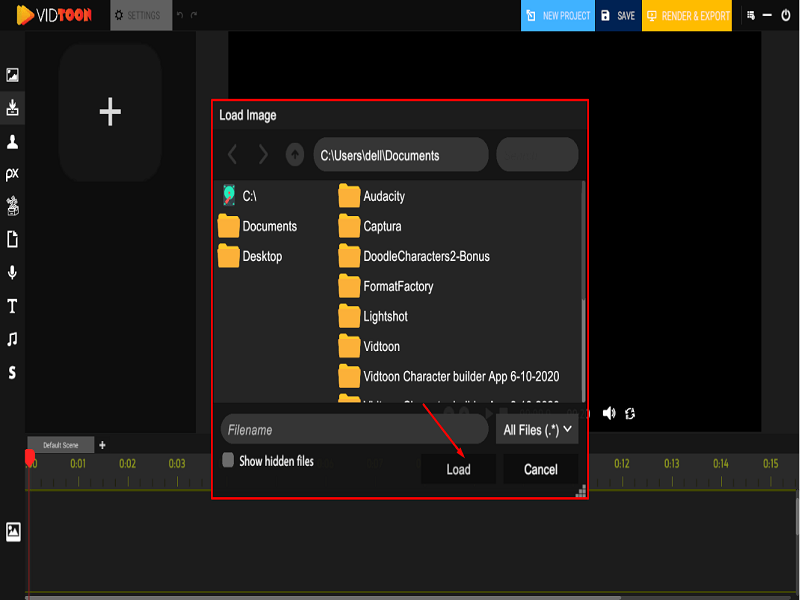
Task: Click the Load button
Action: [458, 469]
